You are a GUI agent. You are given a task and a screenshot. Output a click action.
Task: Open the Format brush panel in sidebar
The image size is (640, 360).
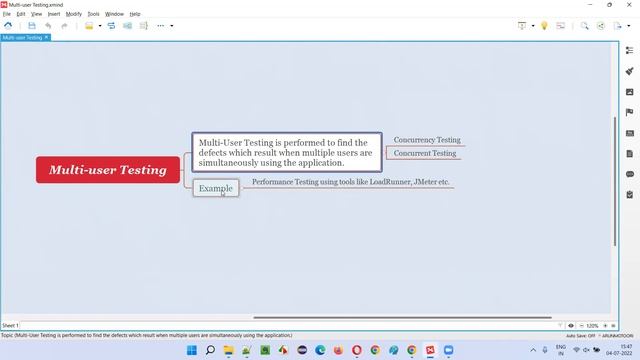click(x=629, y=71)
